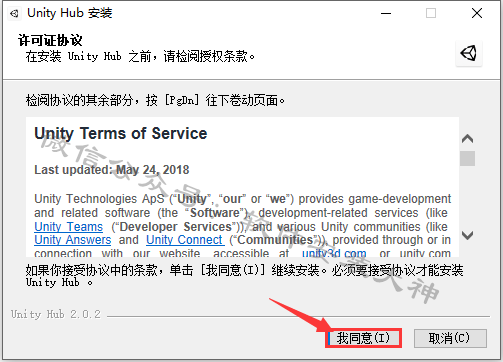
Task: Click inside the license agreement text box
Action: point(242,187)
